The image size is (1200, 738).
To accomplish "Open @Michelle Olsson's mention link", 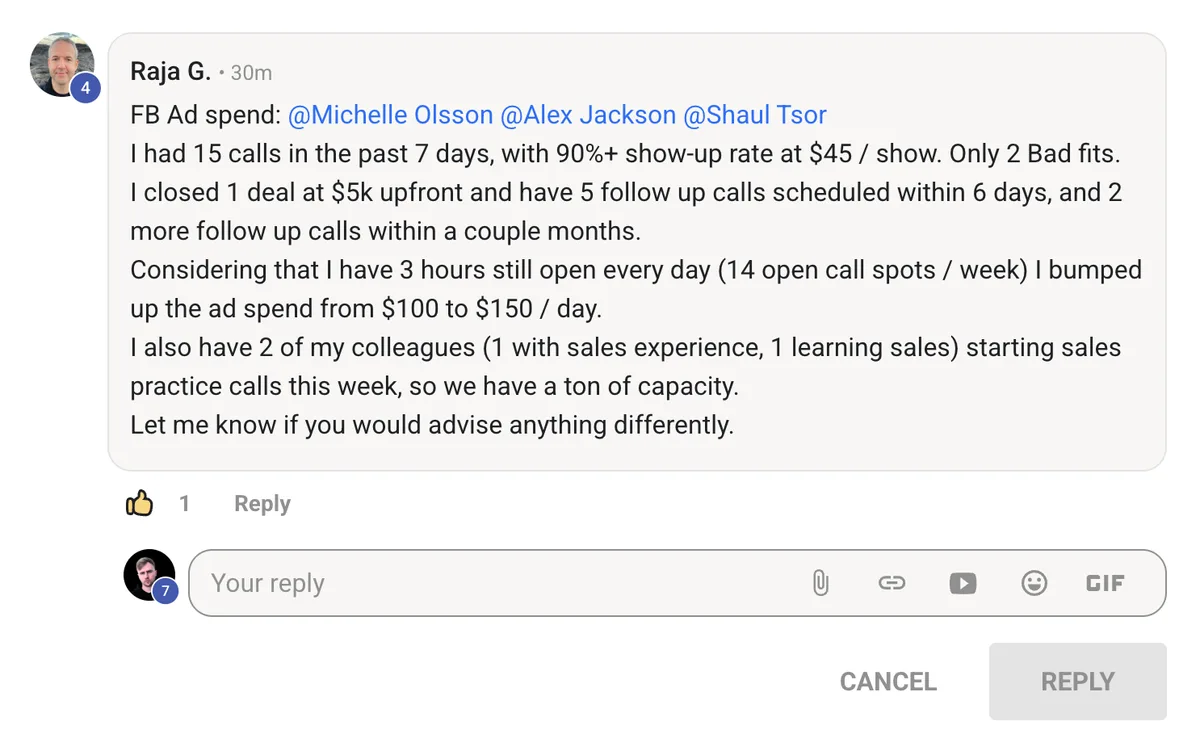I will [389, 114].
